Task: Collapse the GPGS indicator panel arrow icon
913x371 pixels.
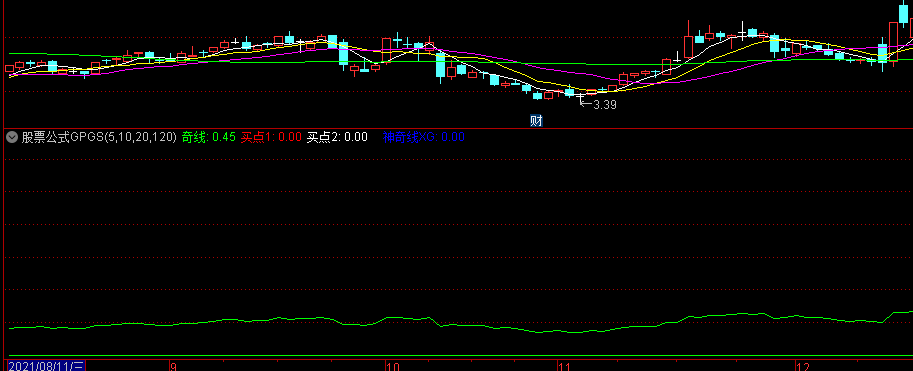Action: coord(12,137)
